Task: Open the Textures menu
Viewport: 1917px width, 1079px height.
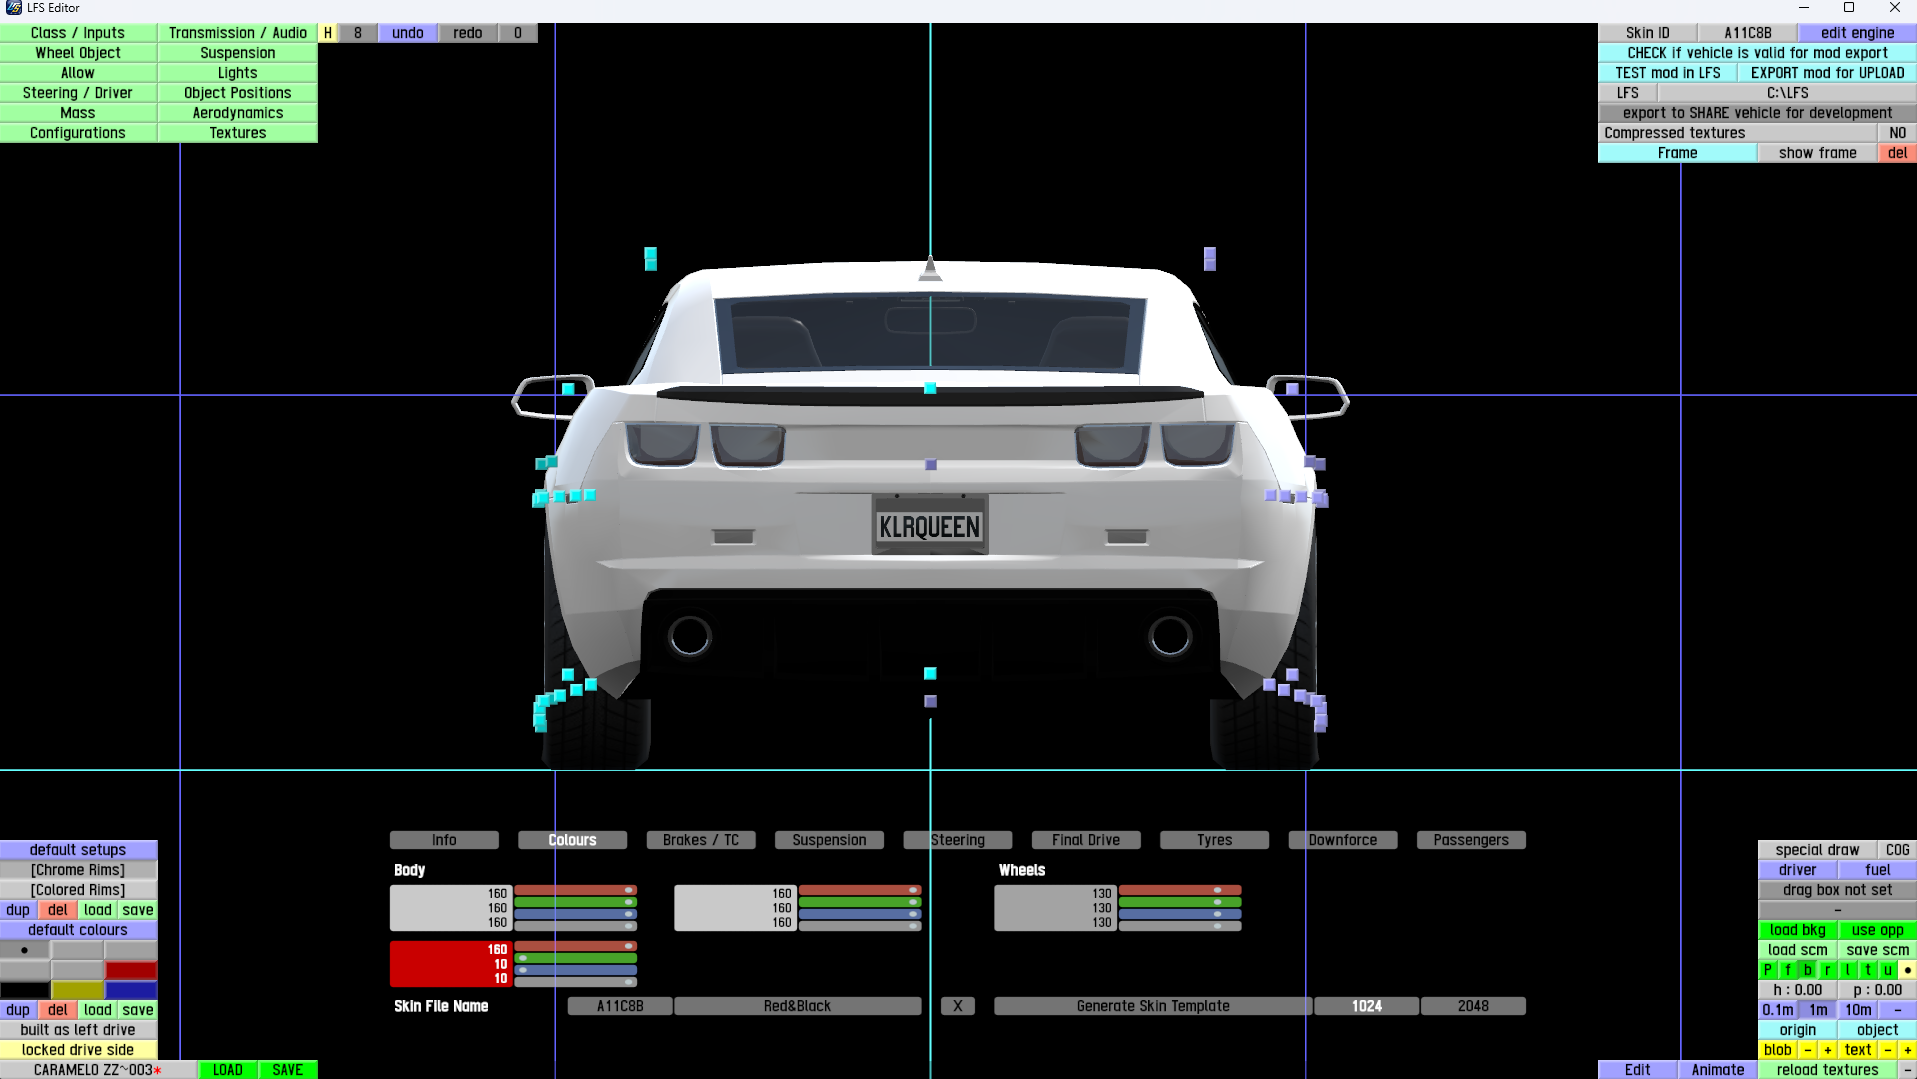Action: (238, 133)
